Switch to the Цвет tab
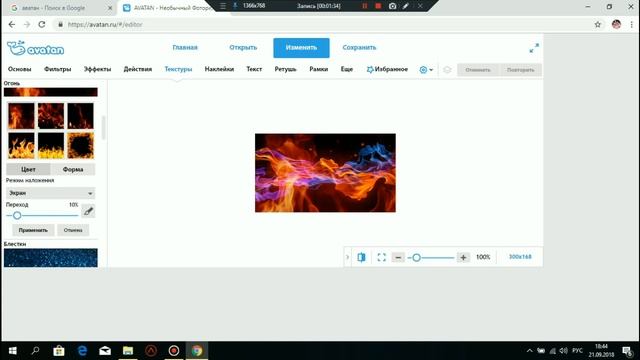Image resolution: width=640 pixels, height=360 pixels. pos(28,169)
